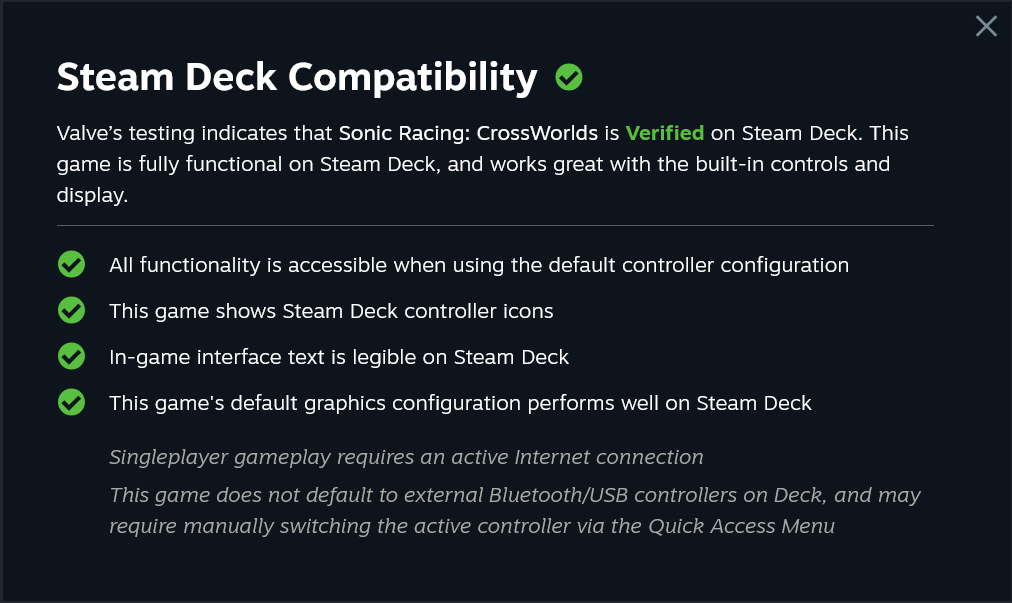Image resolution: width=1012 pixels, height=603 pixels.
Task: Click the checkmark icon beside interface text legibility
Action: click(x=71, y=357)
